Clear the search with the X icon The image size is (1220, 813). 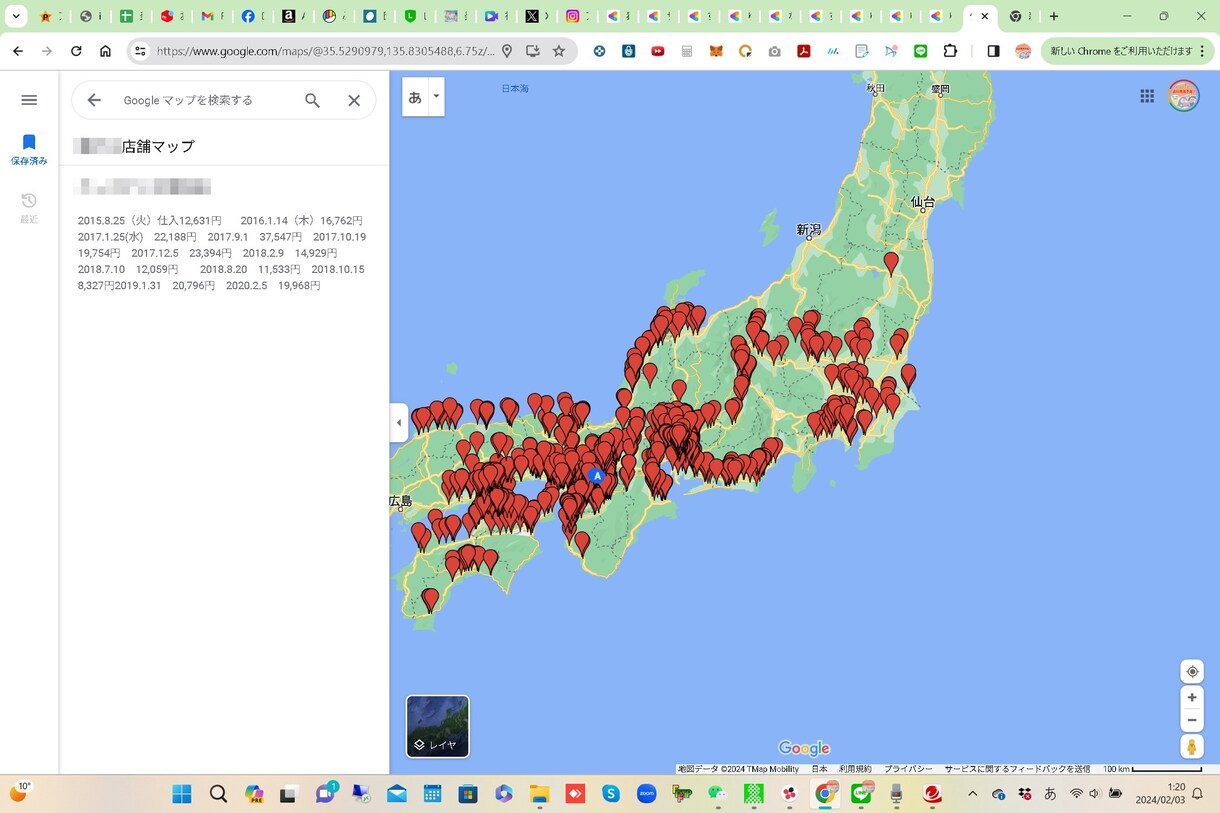354,100
